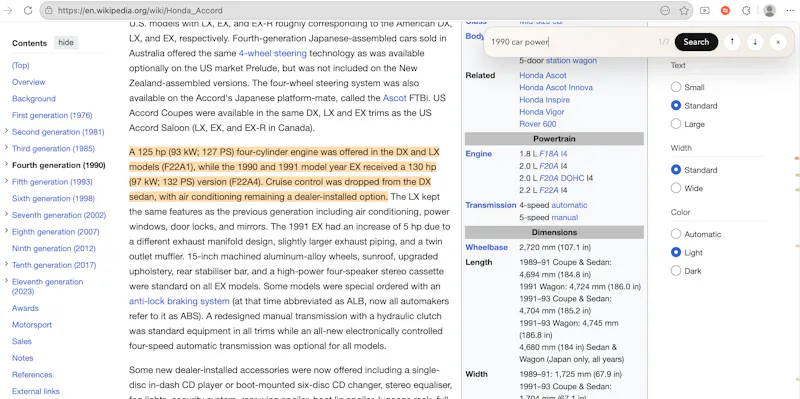Open the anti-lock braking system link
The width and height of the screenshot is (800, 399).
coord(179,301)
